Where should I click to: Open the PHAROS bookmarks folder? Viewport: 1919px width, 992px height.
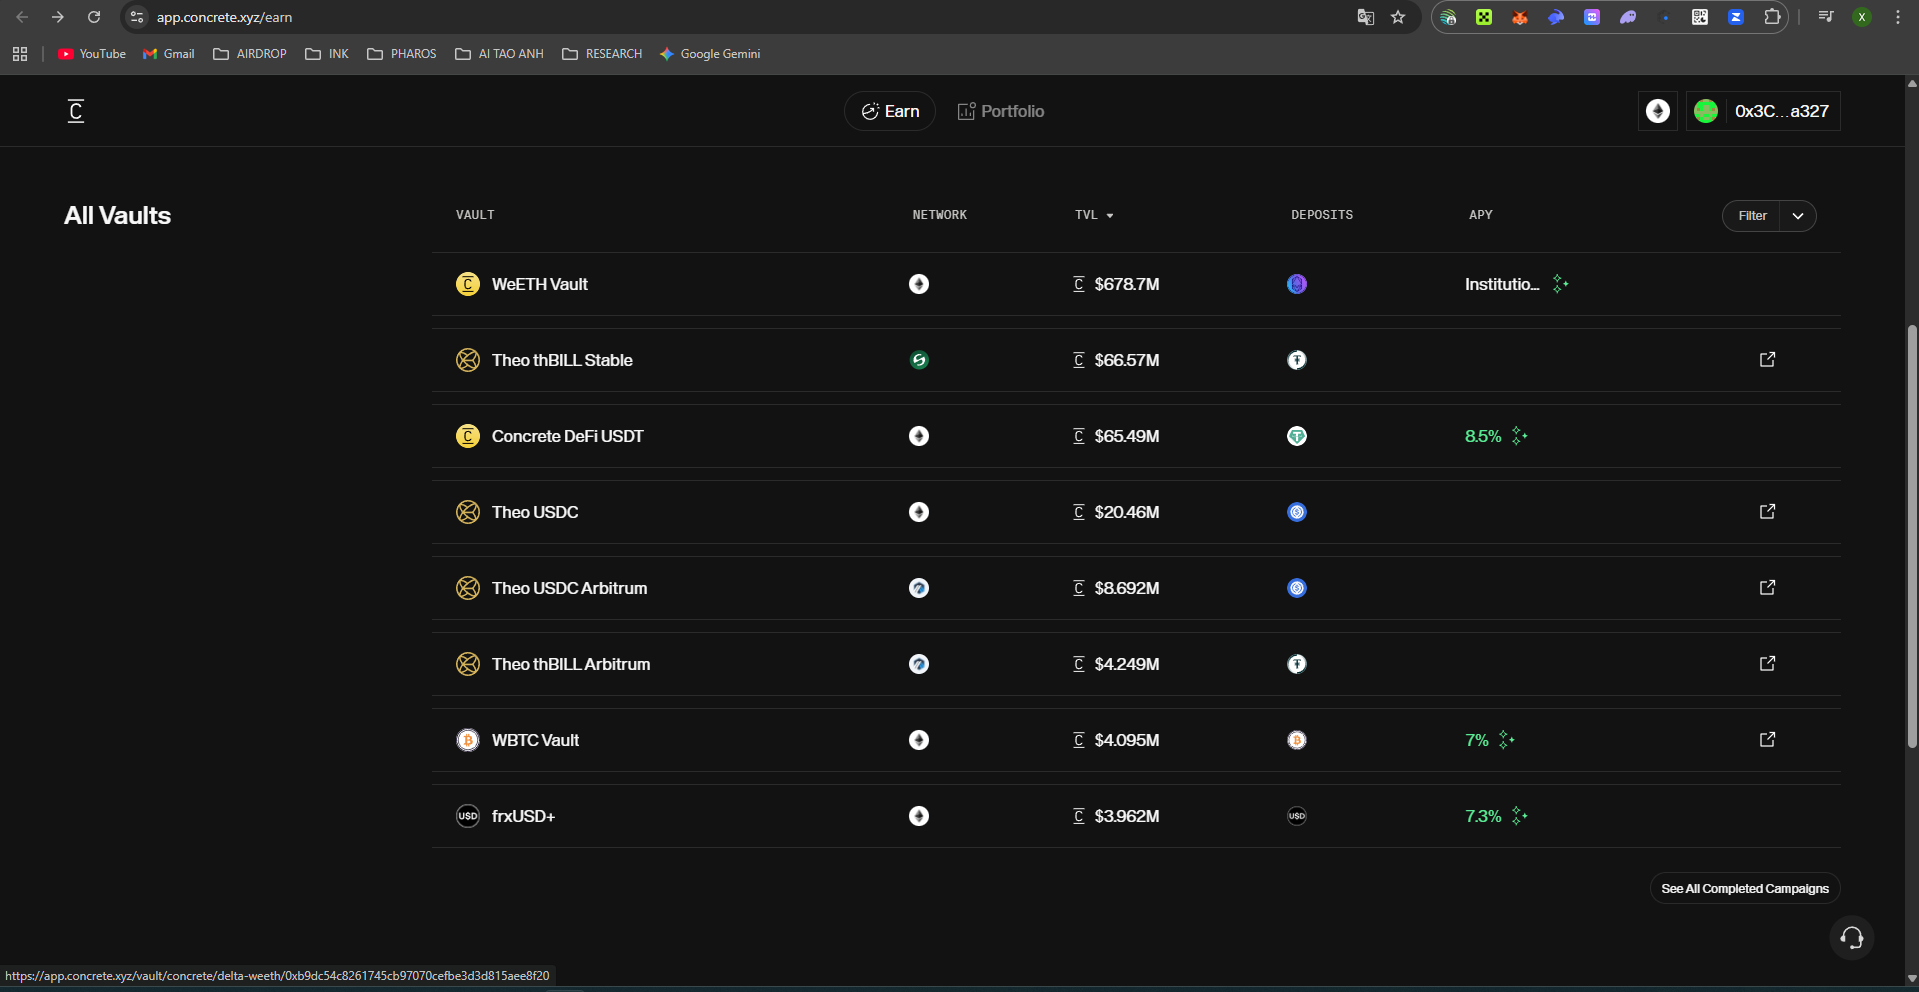(x=402, y=54)
